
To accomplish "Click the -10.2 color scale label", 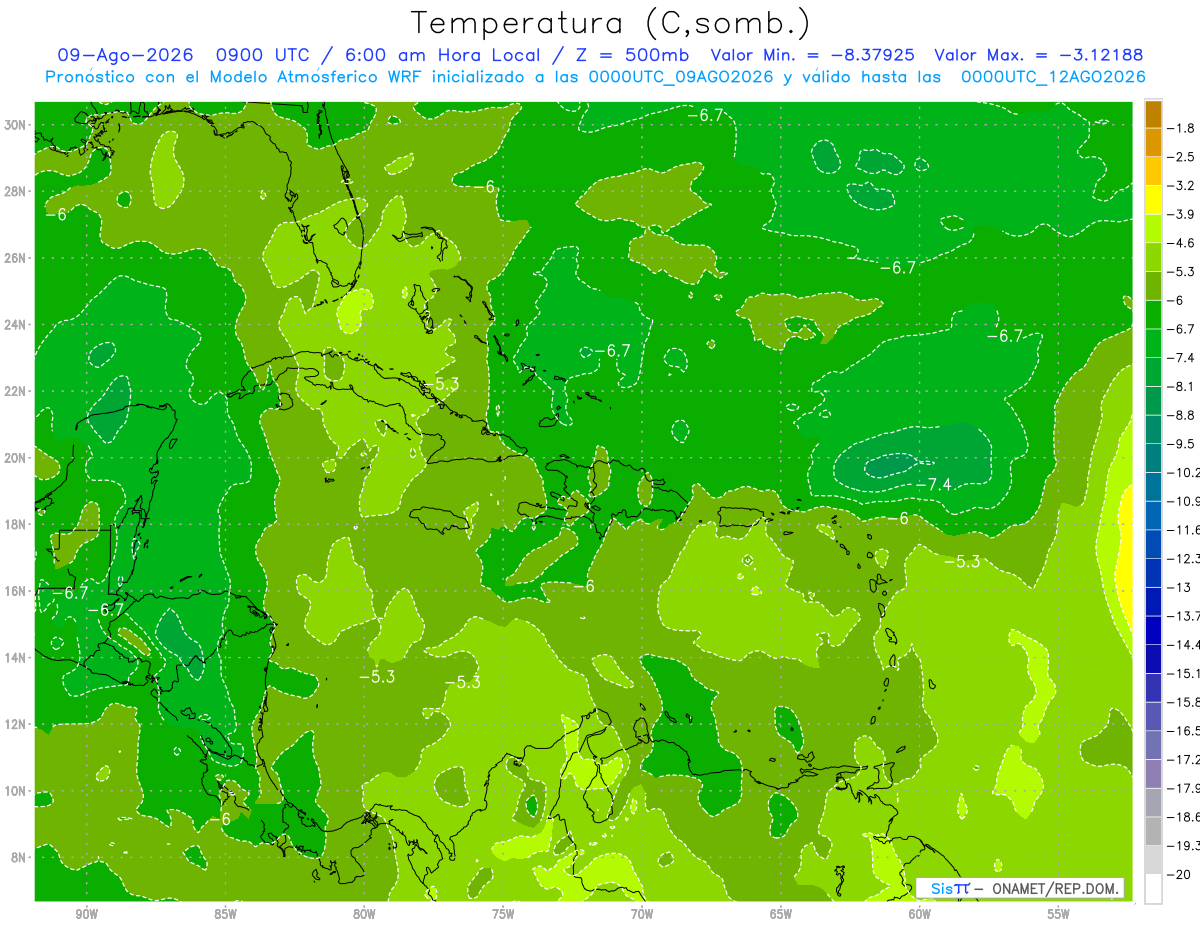I will tap(1184, 472).
